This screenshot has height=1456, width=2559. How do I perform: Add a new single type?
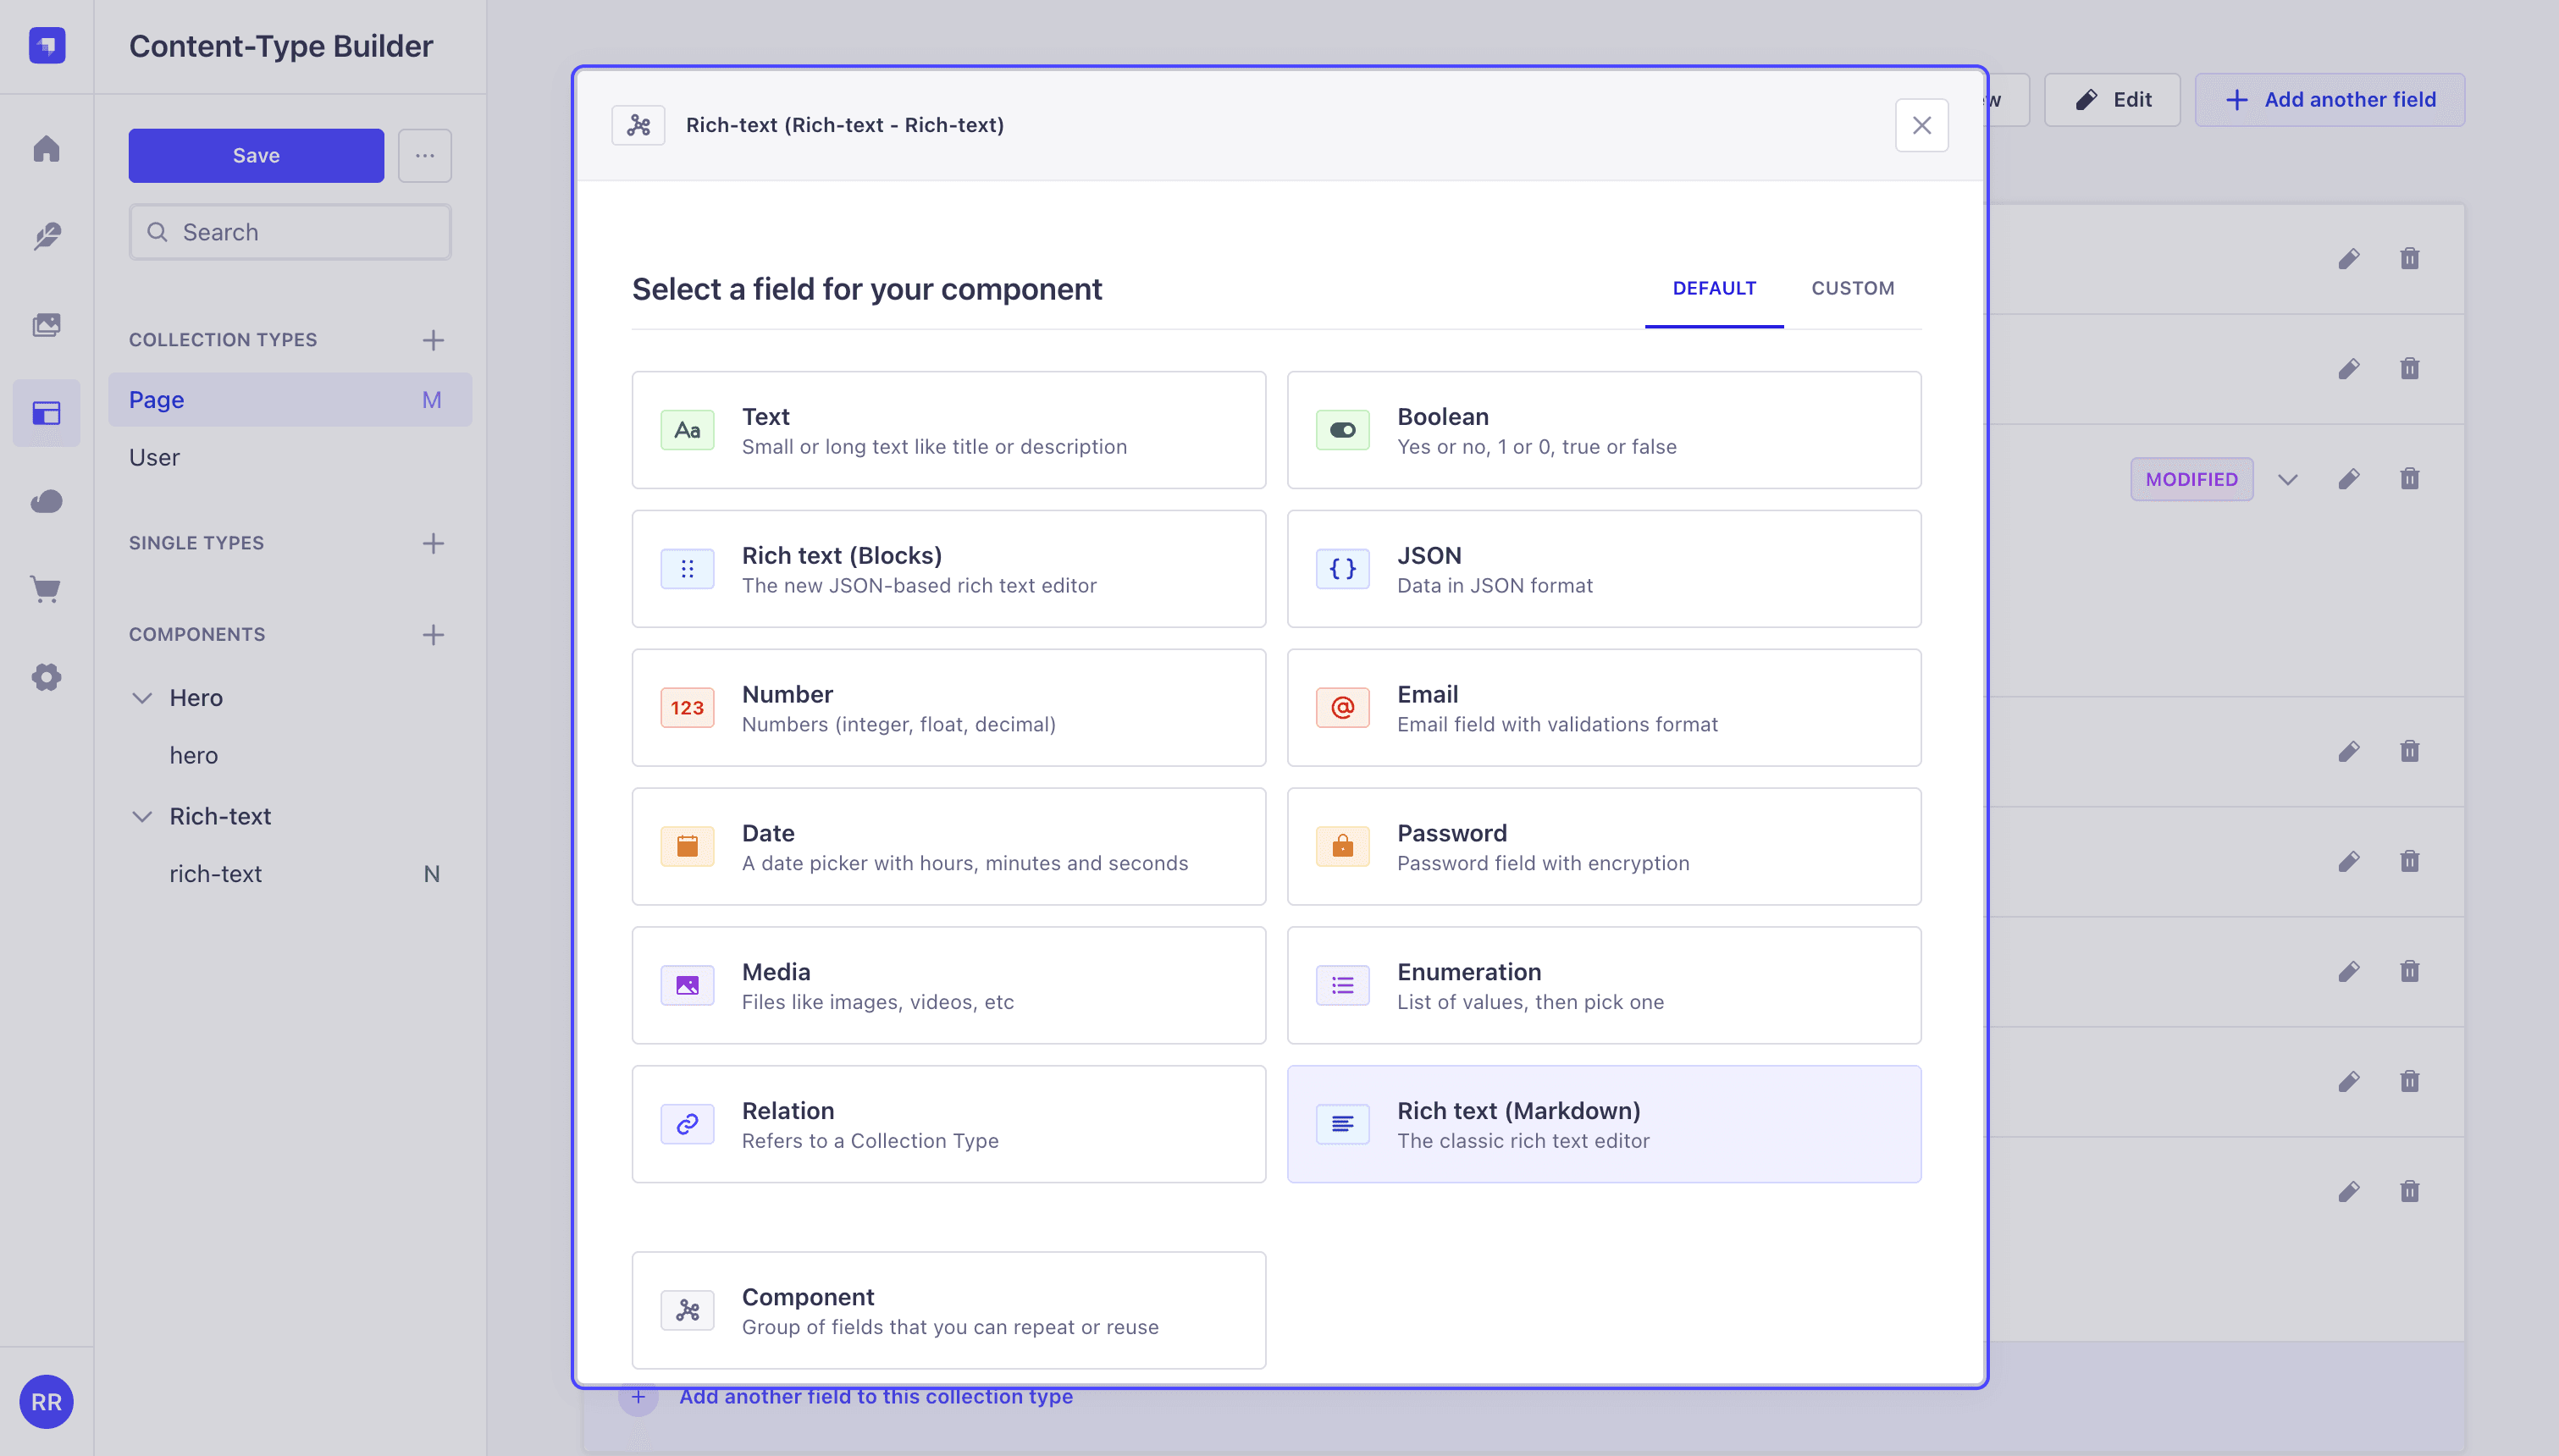click(x=433, y=543)
